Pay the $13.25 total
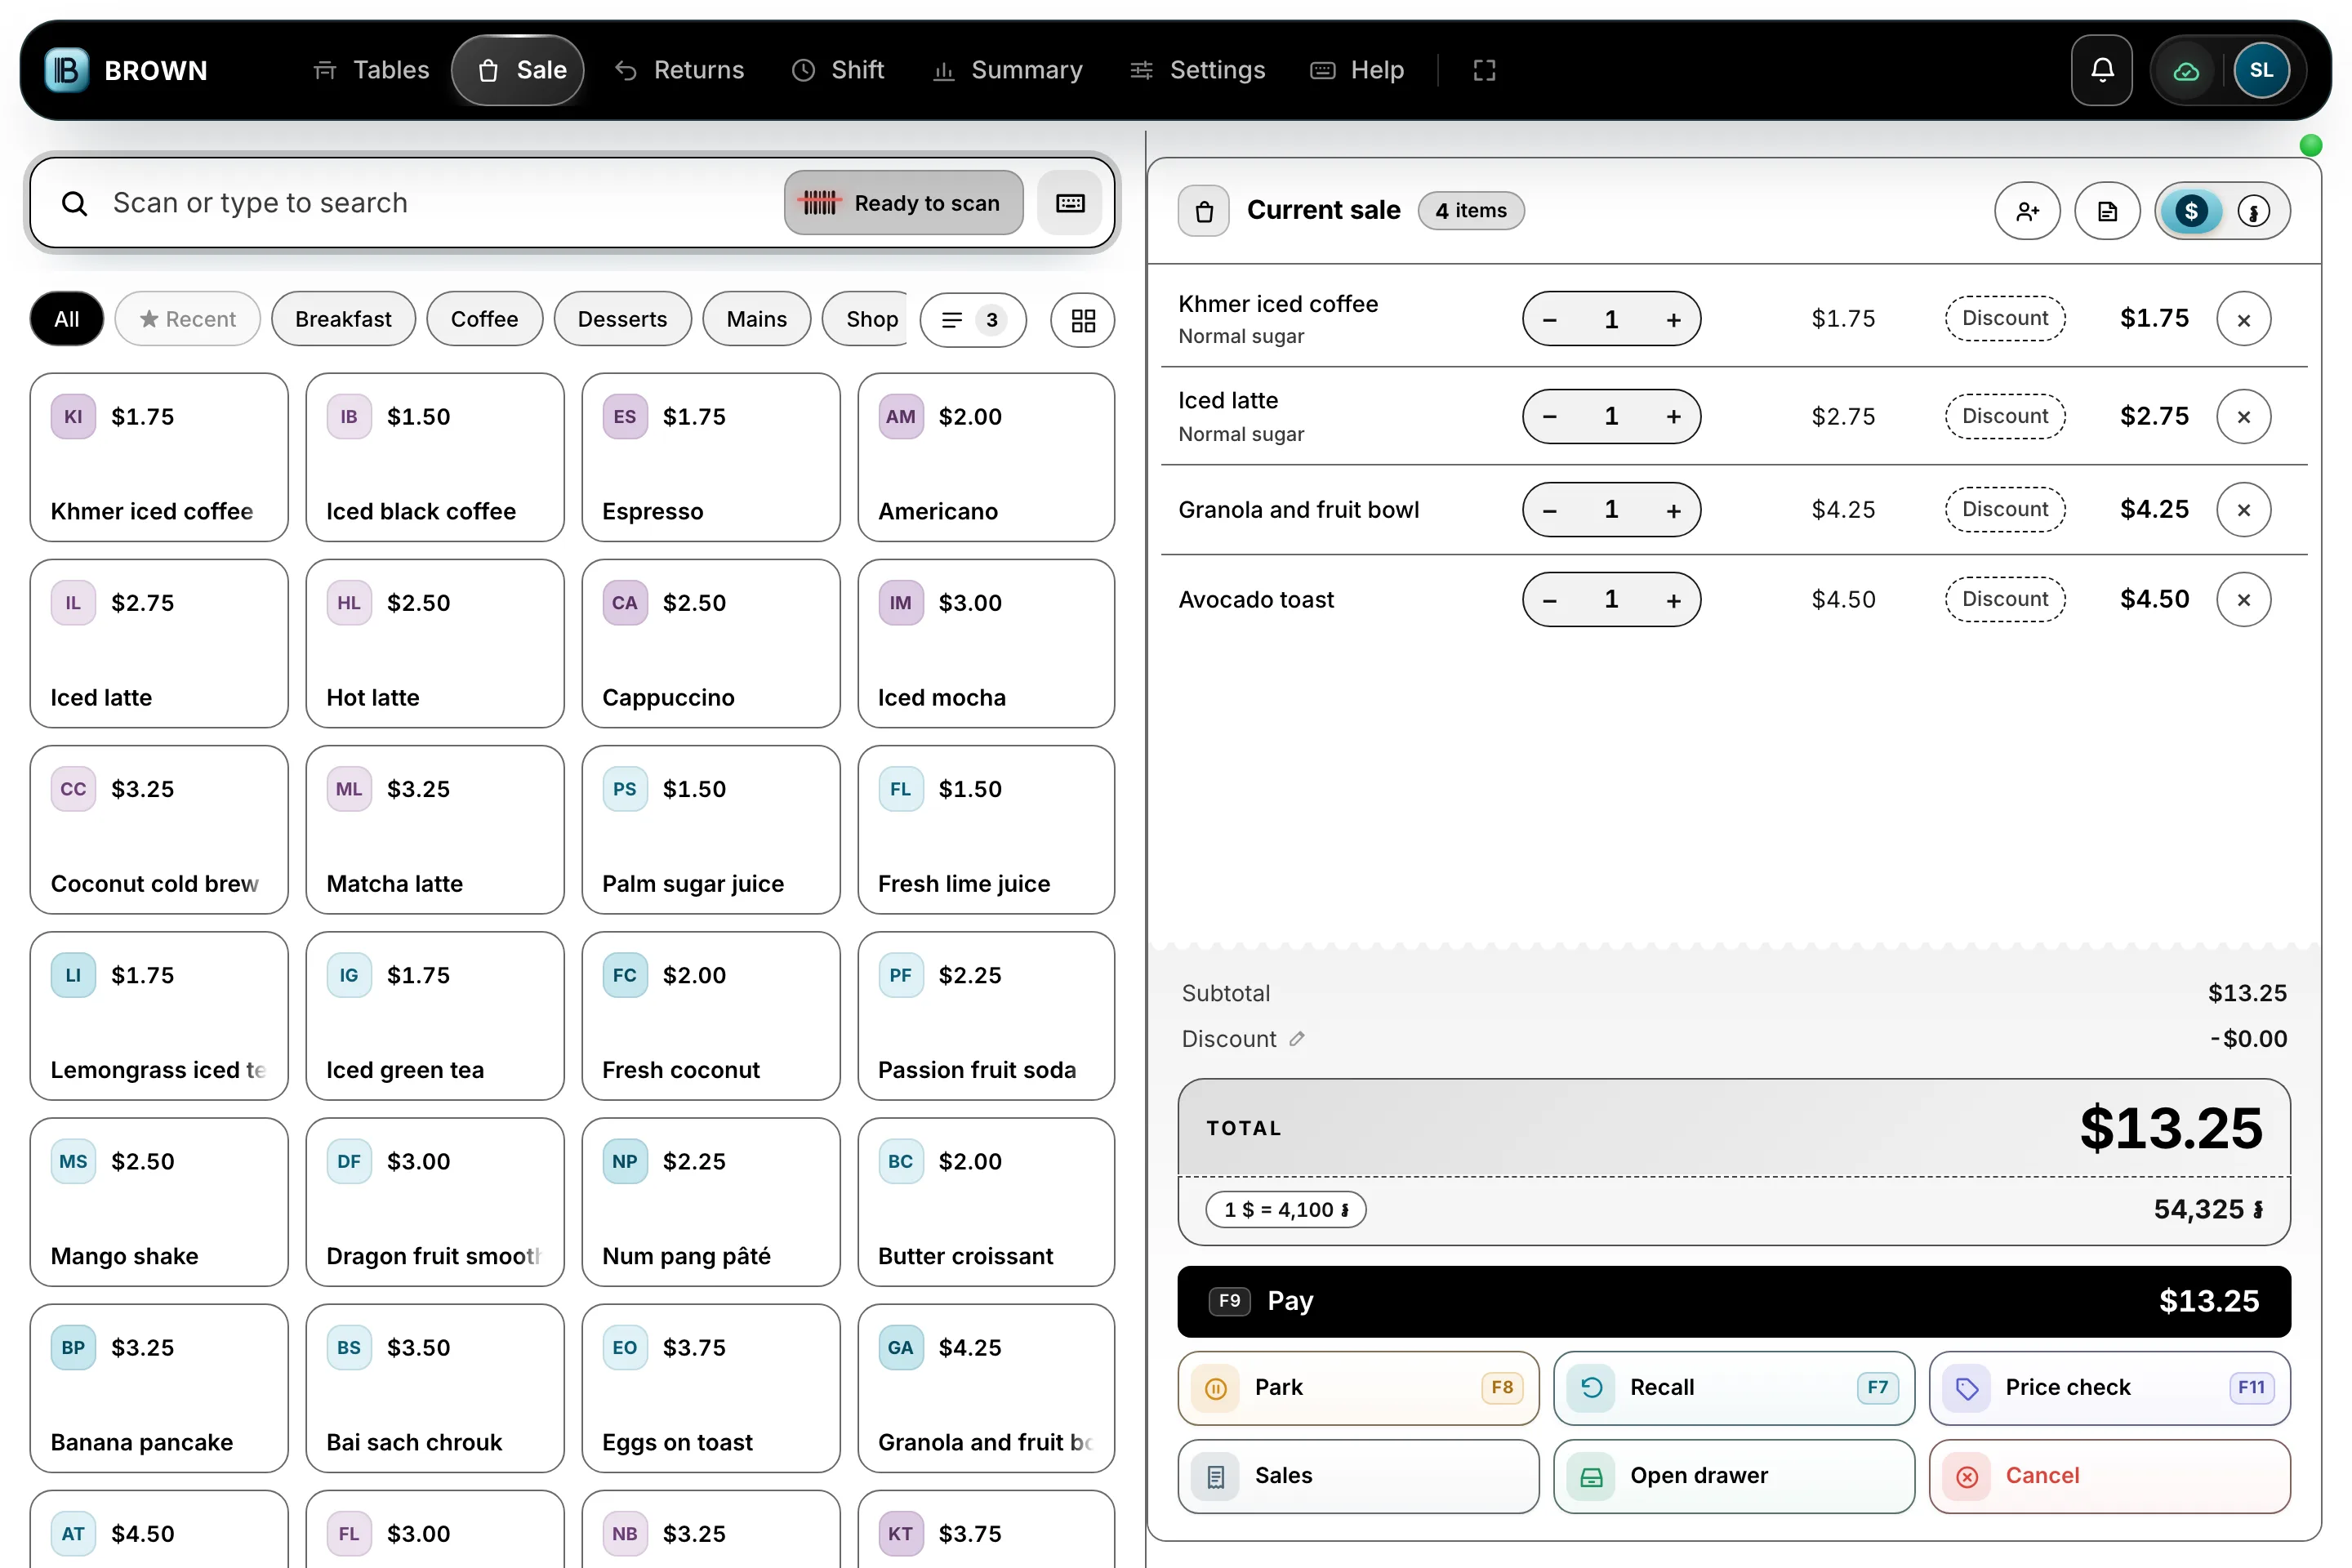 (1733, 1301)
